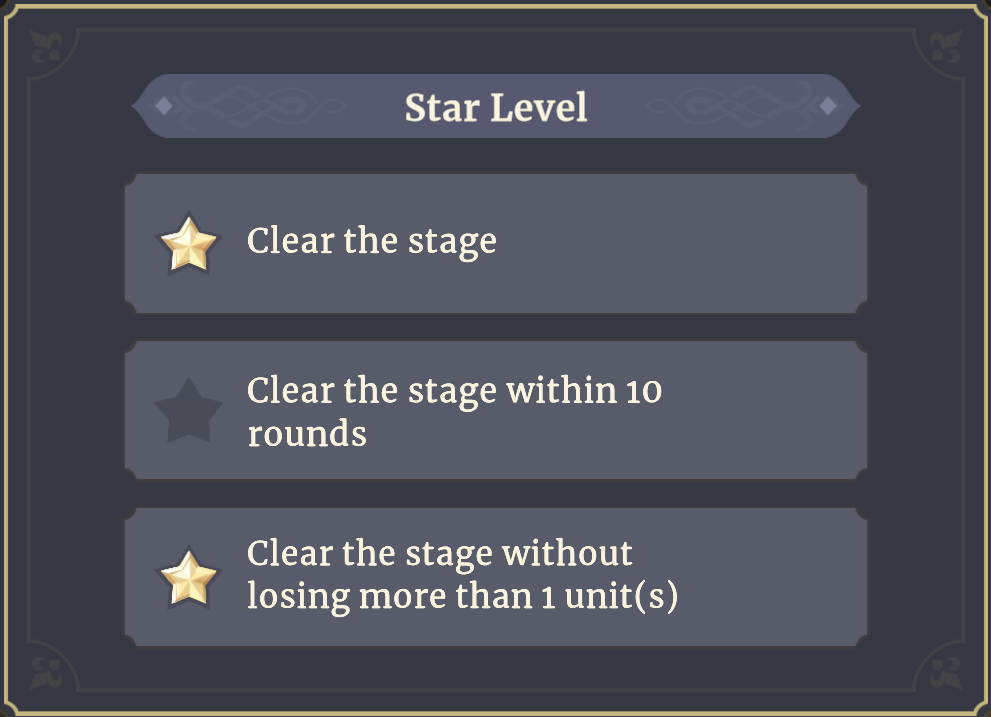Click the Clear the stage text
The height and width of the screenshot is (717, 991).
(x=372, y=242)
